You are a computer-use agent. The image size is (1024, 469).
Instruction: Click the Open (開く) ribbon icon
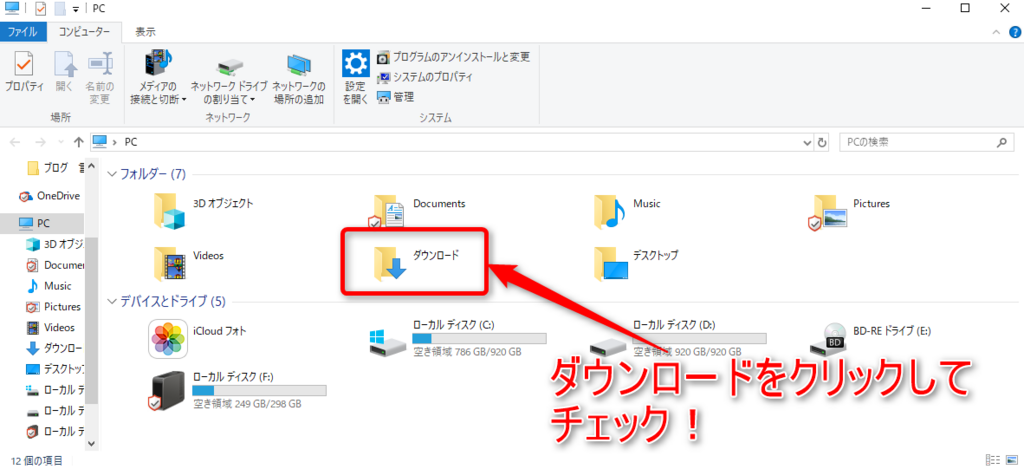(x=65, y=72)
